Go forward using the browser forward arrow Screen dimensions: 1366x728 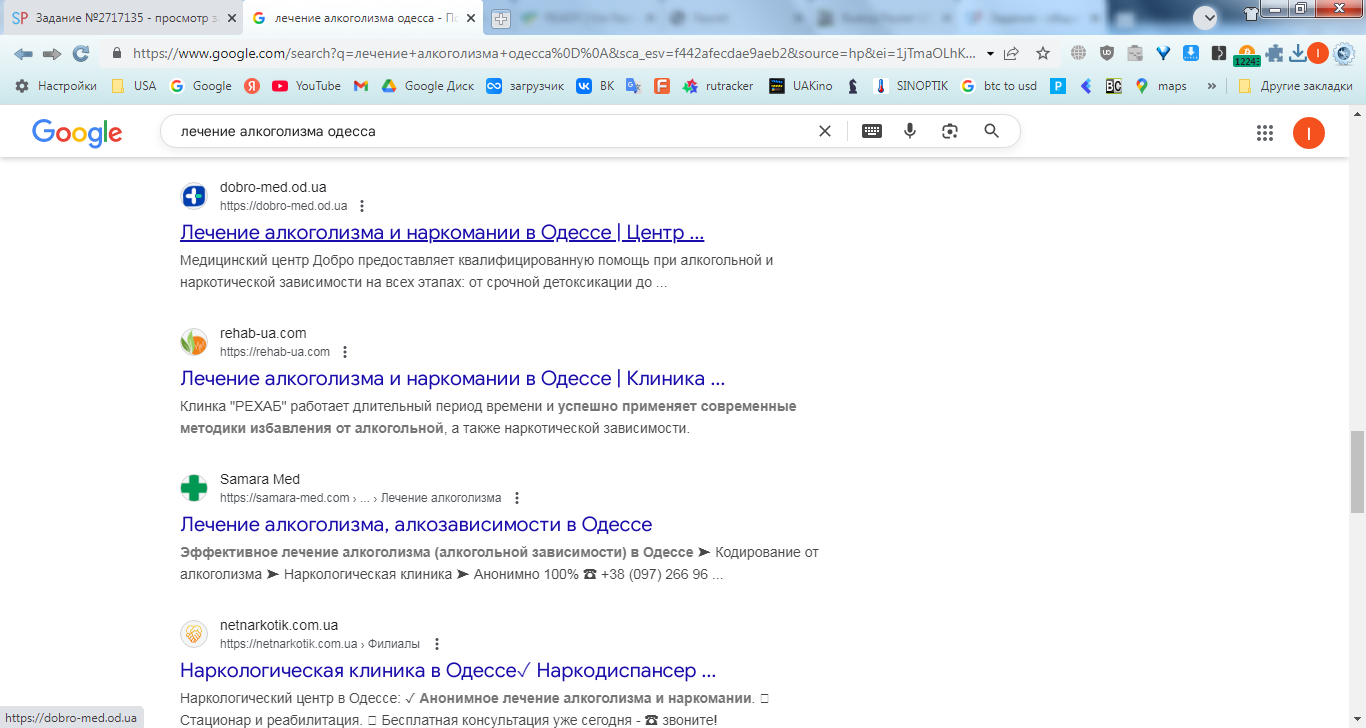coord(52,54)
